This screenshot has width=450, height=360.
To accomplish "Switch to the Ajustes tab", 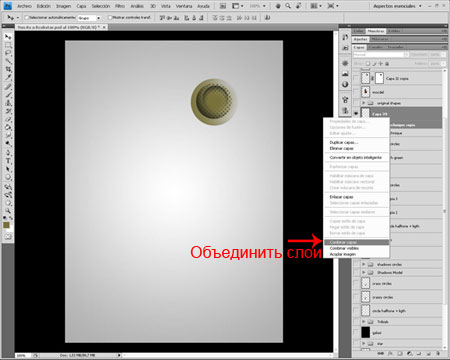I will point(361,39).
